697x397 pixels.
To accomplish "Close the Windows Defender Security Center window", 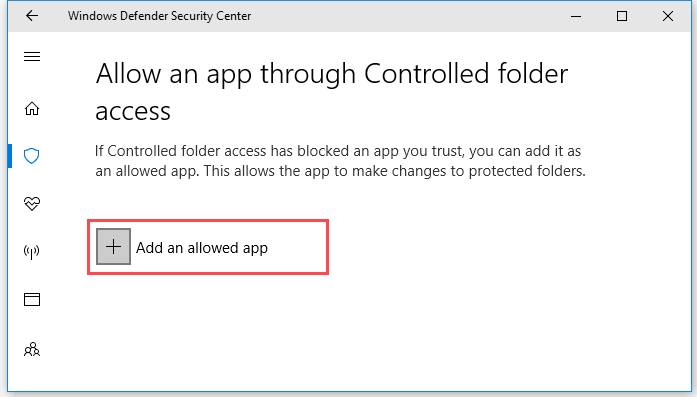I will (668, 16).
